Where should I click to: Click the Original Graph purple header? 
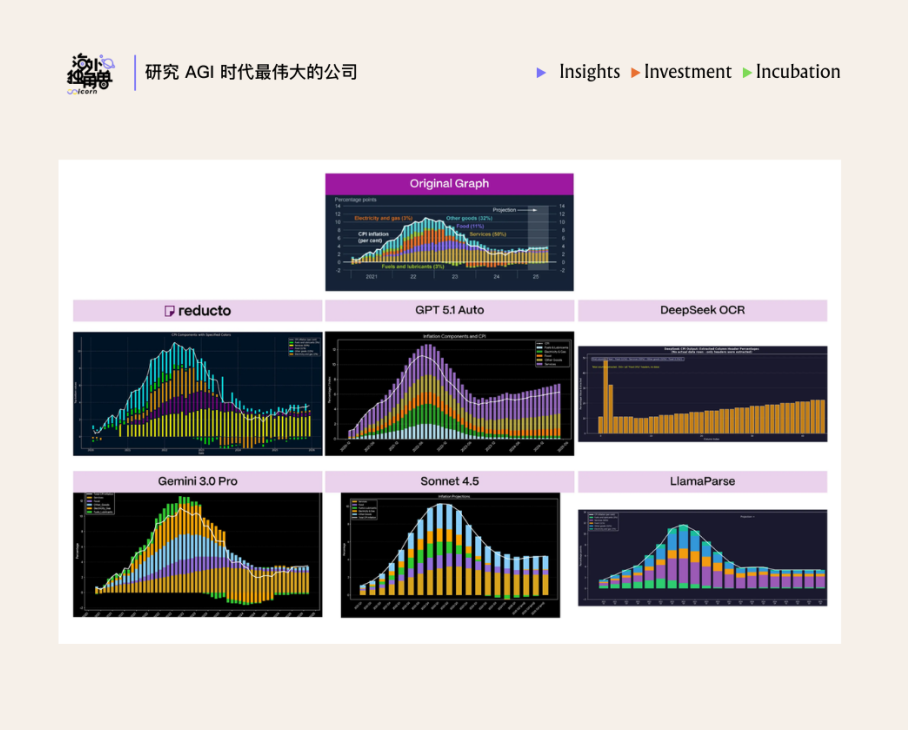point(449,184)
